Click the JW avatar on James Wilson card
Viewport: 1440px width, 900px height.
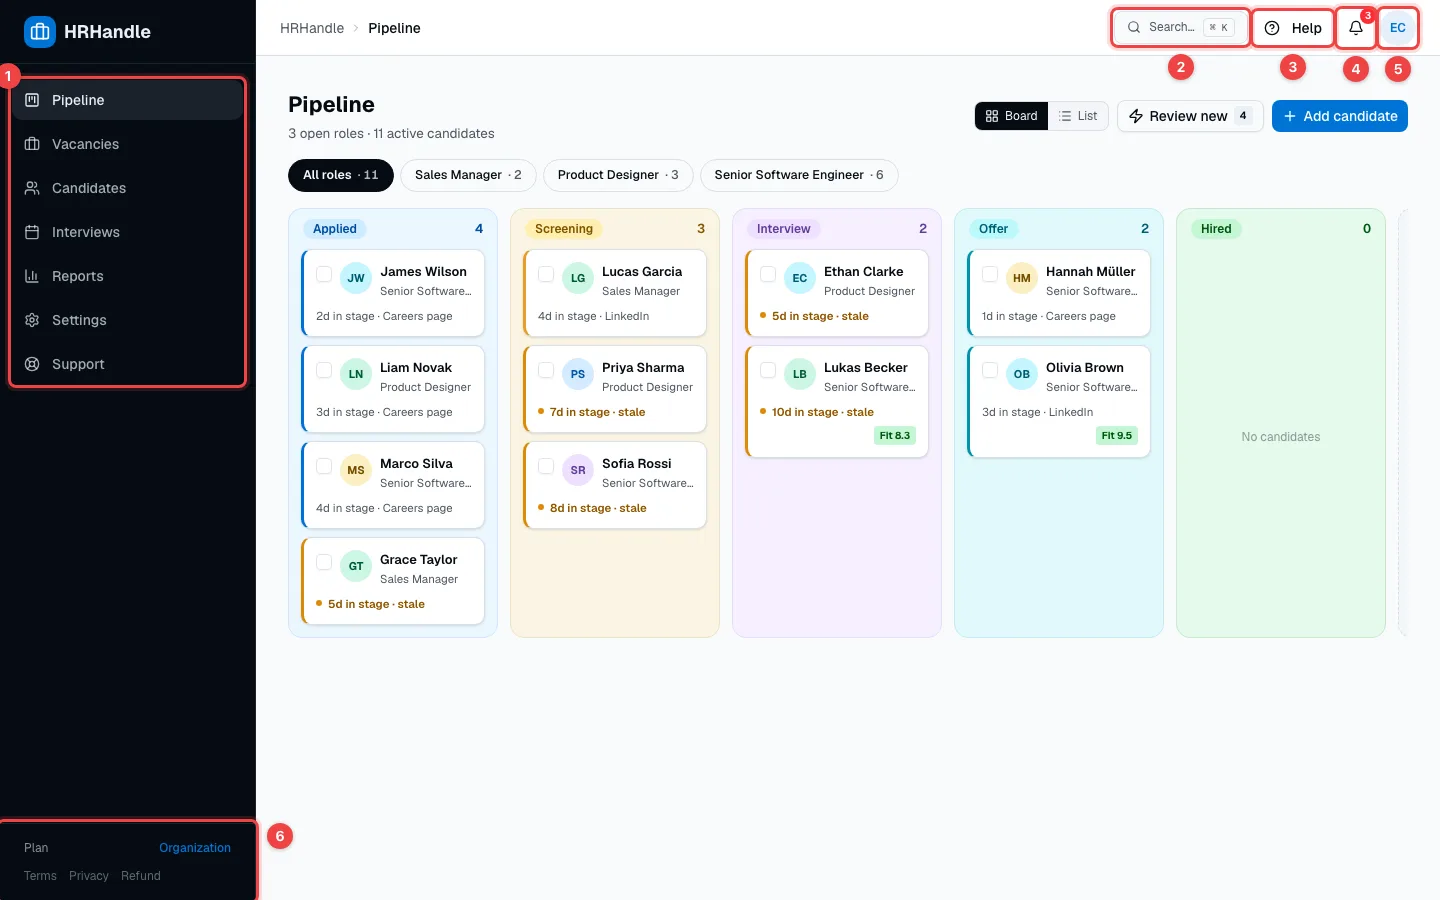(356, 278)
